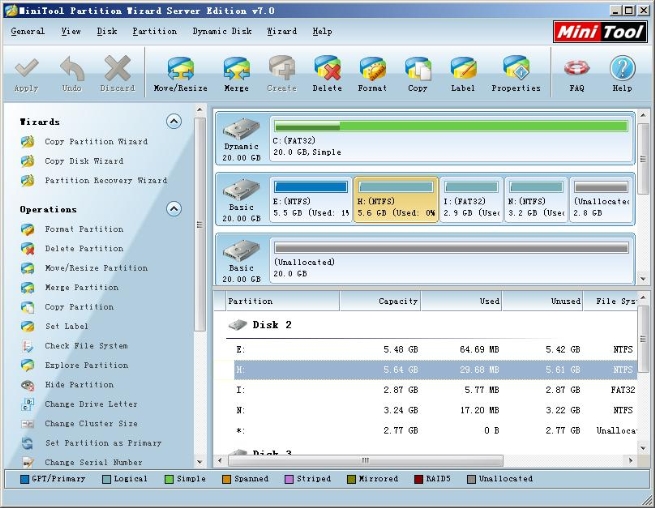Click the Apply checkmark toolbar icon

(26, 69)
